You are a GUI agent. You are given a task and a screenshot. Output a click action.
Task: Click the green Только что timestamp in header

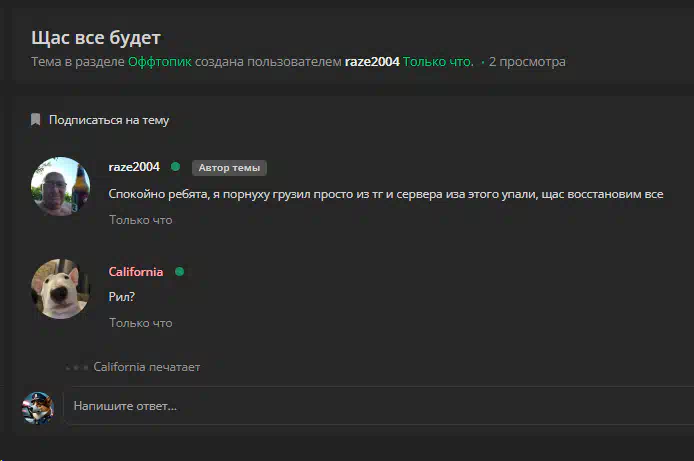pos(438,61)
